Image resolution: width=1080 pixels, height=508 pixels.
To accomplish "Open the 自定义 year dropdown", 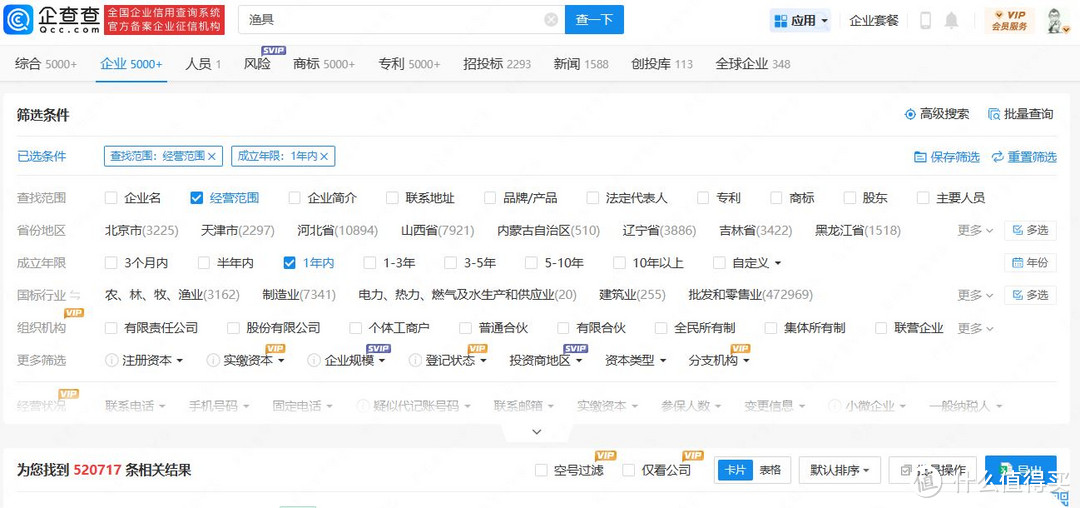I will 756,262.
